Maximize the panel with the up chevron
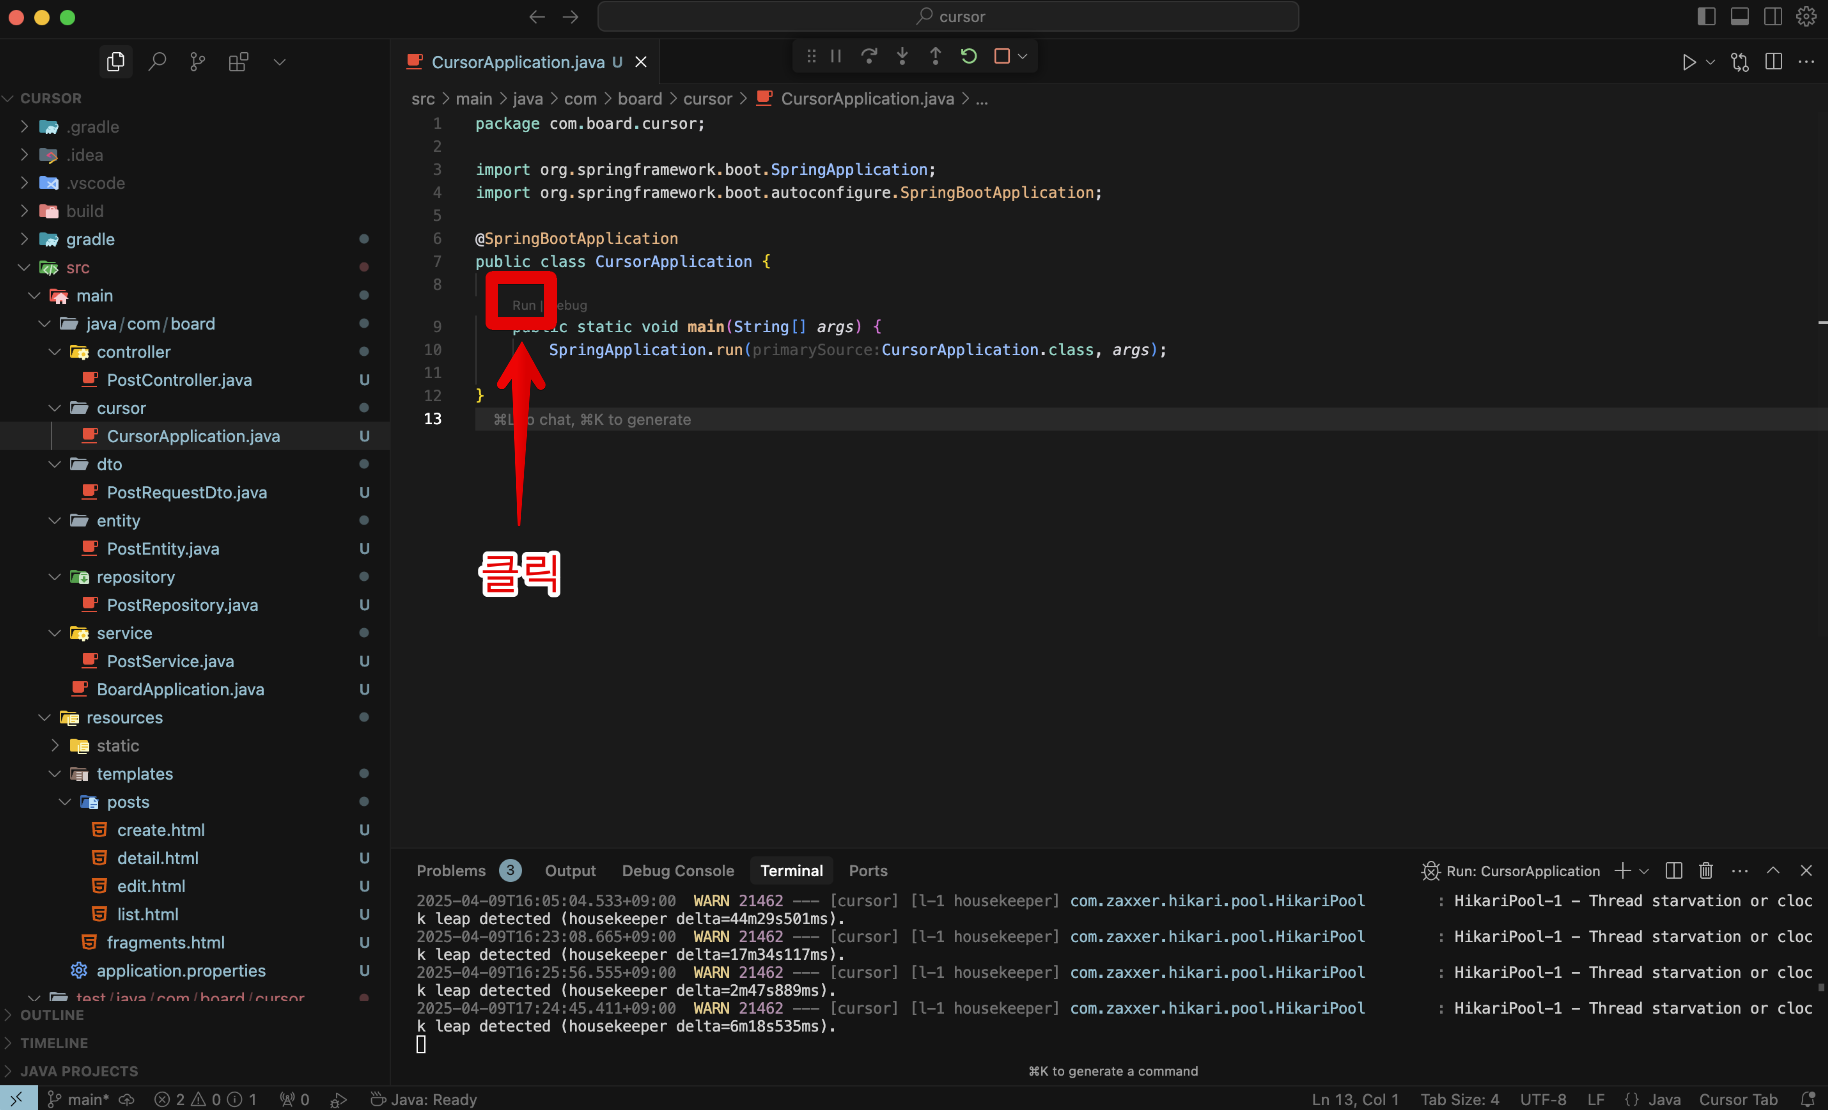 1773,871
